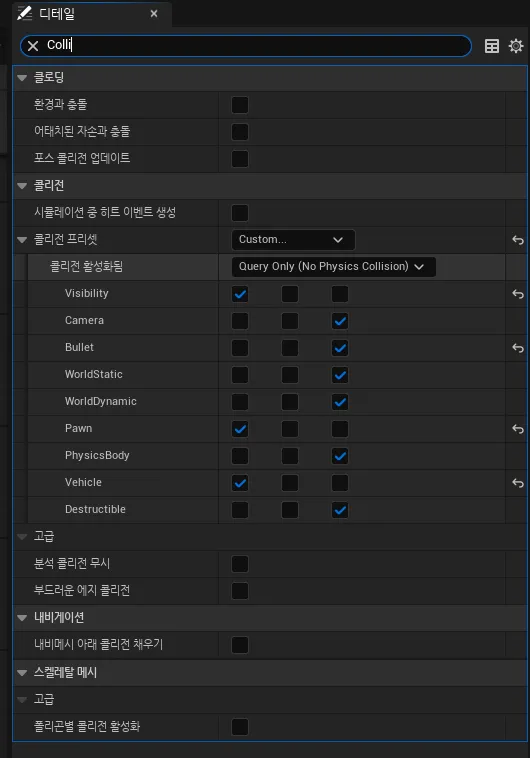Click the 환경과 충돌 property label
This screenshot has width=530, height=758.
(x=60, y=104)
